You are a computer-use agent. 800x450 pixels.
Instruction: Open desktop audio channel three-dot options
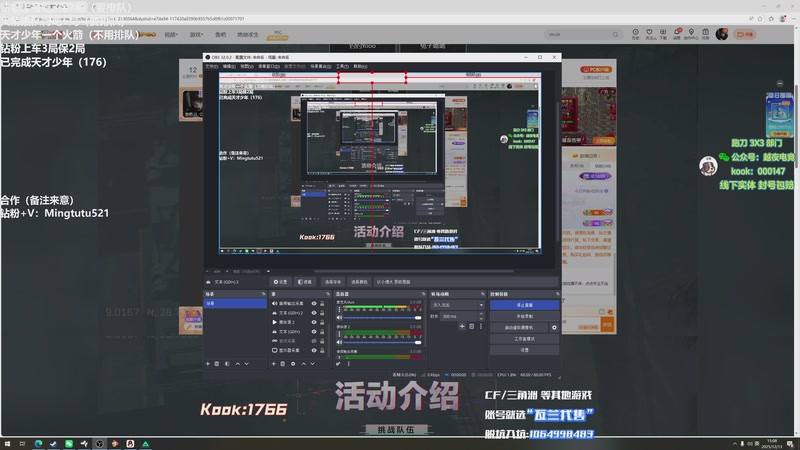339,309
